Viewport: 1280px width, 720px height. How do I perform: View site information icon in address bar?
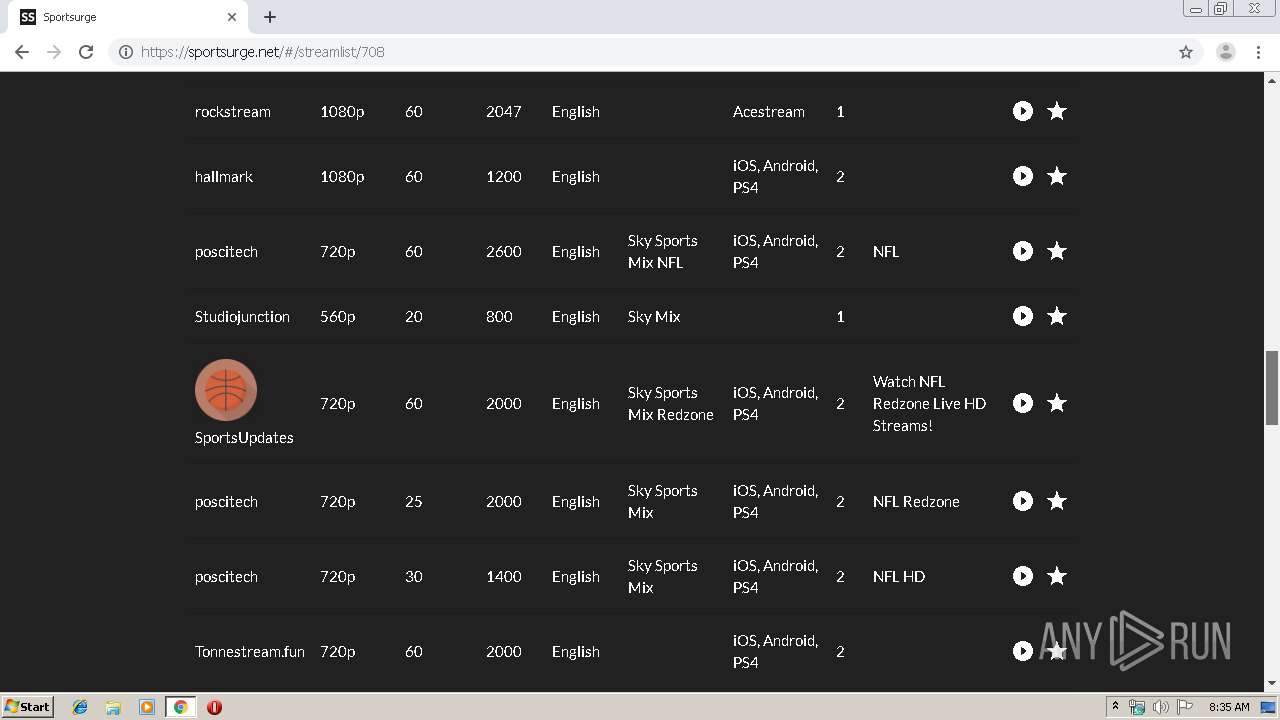[126, 52]
